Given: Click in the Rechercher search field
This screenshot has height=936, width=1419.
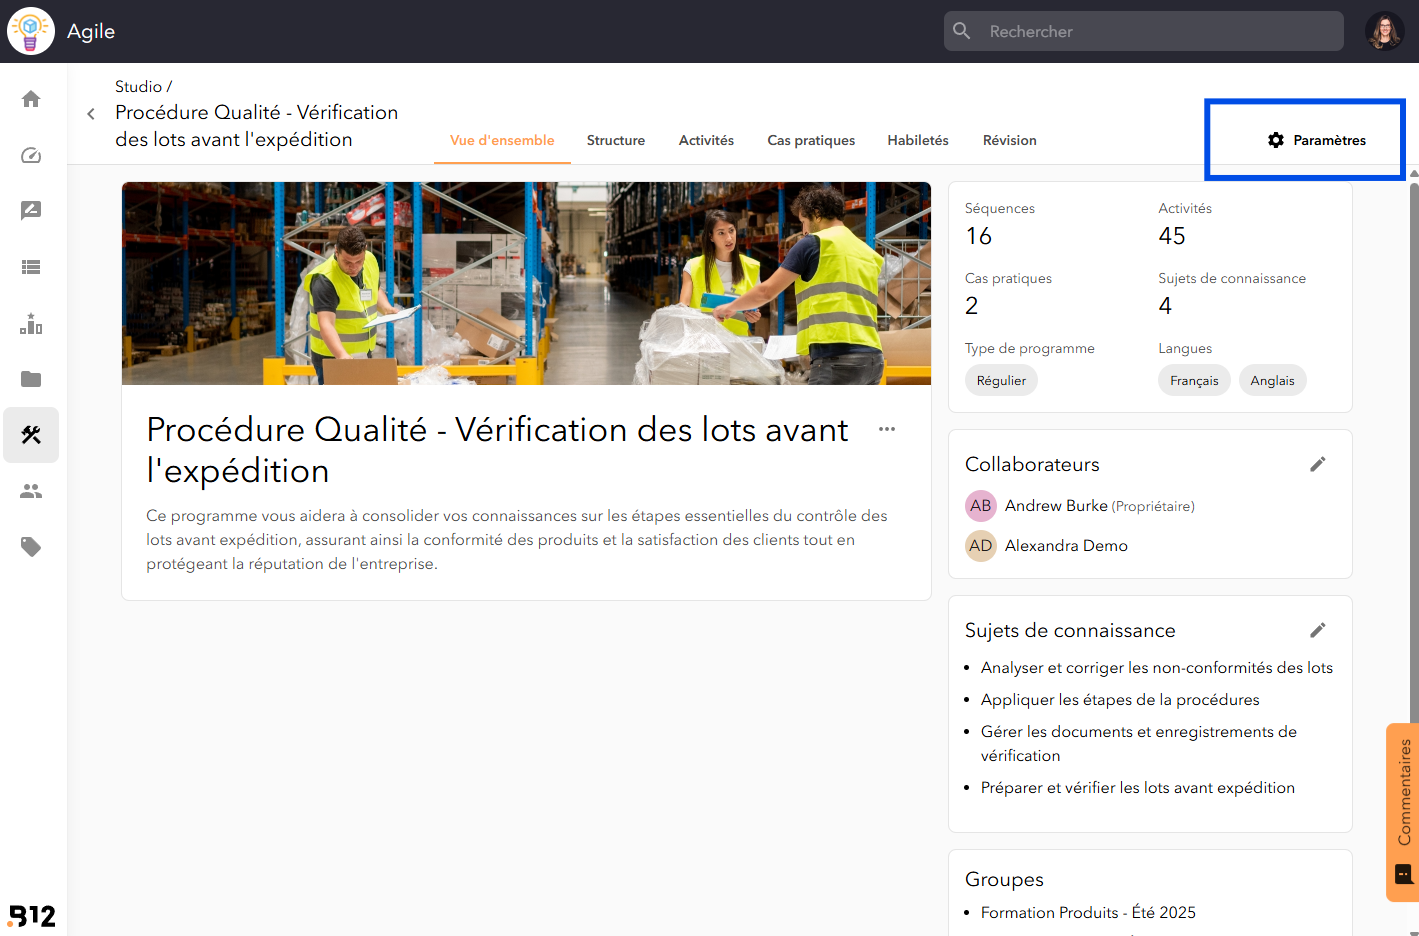Looking at the screenshot, I should coord(1144,31).
